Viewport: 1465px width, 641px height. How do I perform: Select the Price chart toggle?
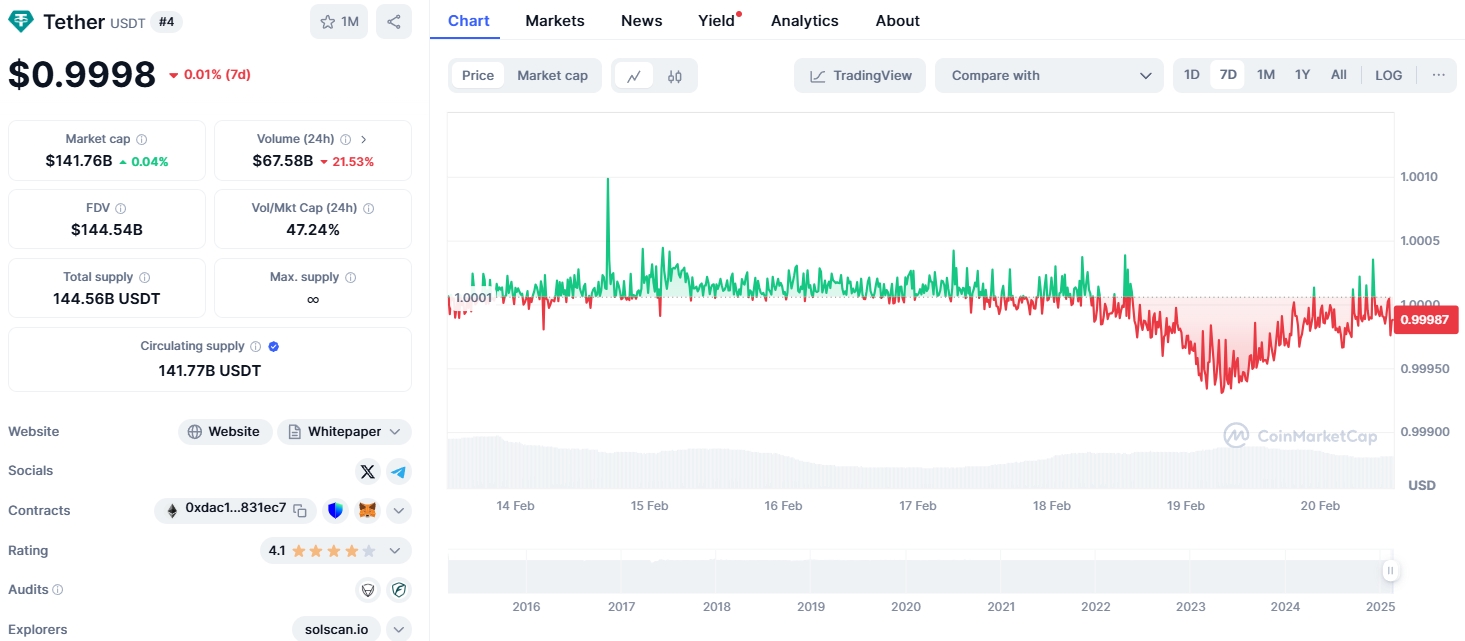478,76
